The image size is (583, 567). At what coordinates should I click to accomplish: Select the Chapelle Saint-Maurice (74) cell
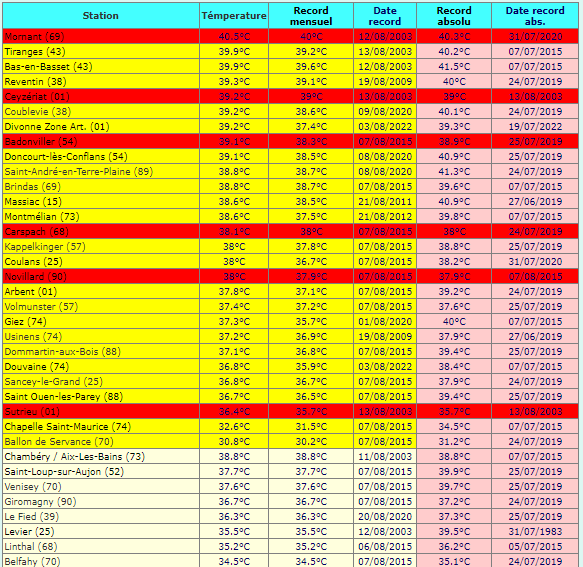pyautogui.click(x=101, y=426)
